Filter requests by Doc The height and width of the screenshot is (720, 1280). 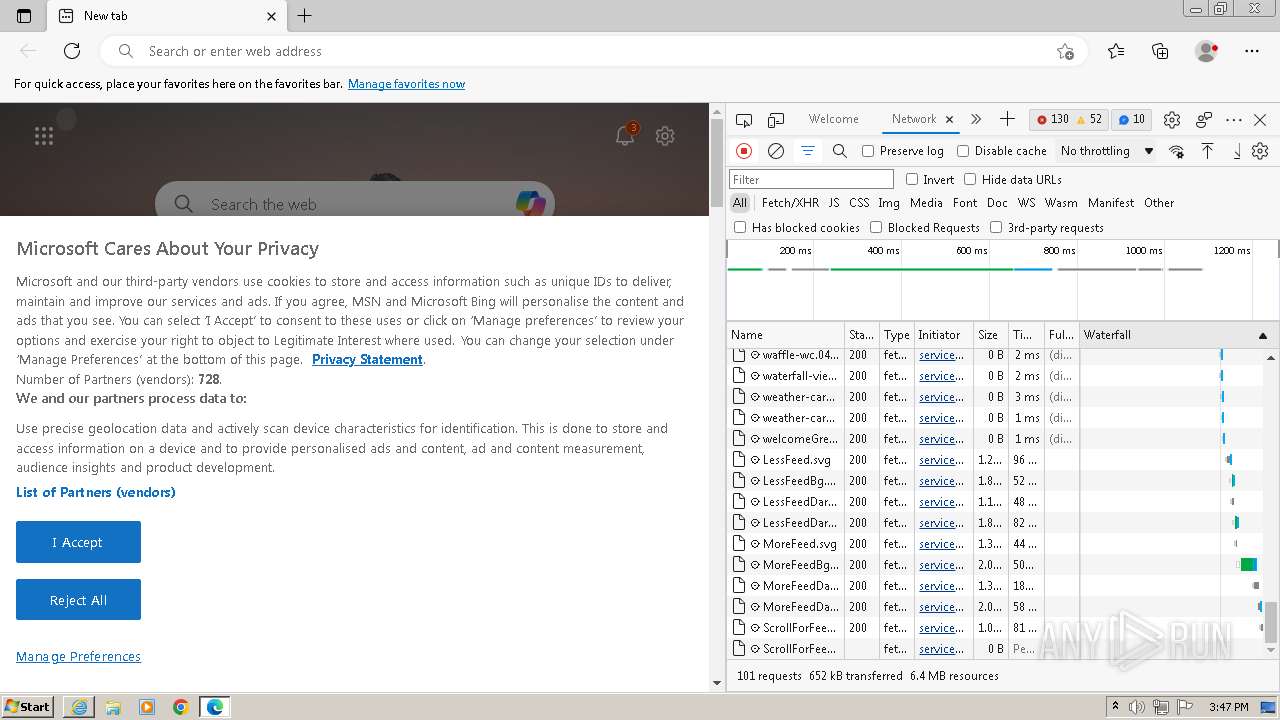pyautogui.click(x=997, y=203)
